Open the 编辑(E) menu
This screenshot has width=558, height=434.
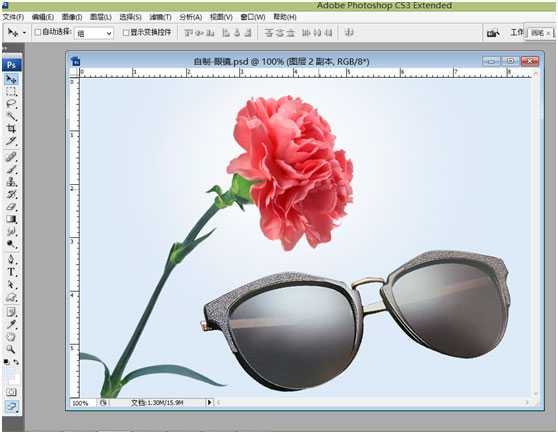43,17
